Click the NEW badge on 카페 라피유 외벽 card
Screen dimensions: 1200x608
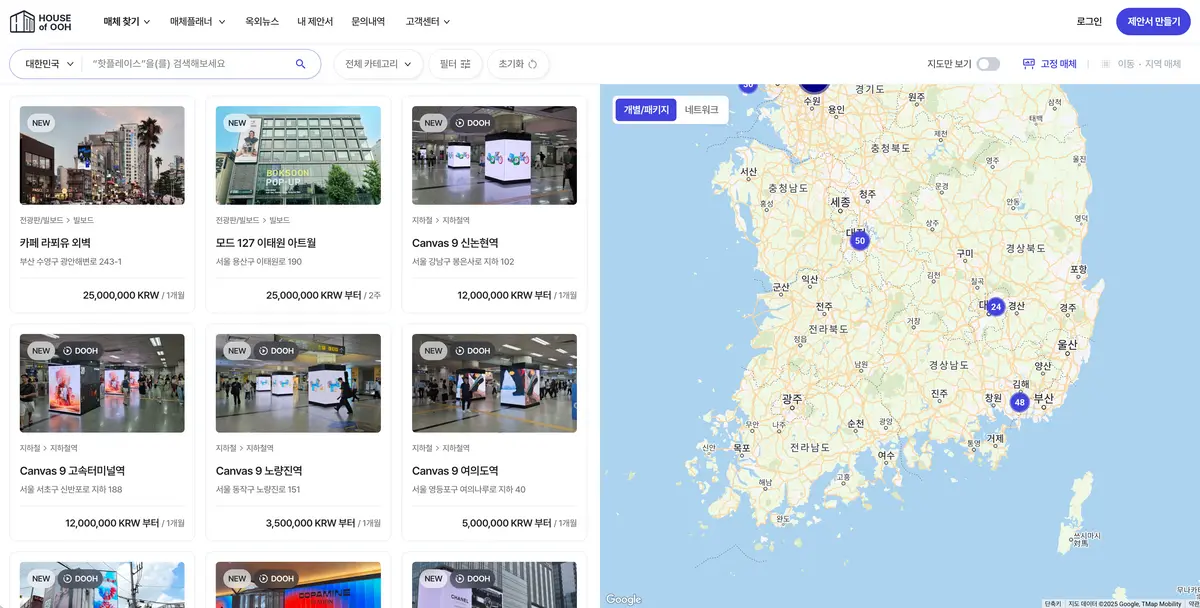click(x=40, y=122)
